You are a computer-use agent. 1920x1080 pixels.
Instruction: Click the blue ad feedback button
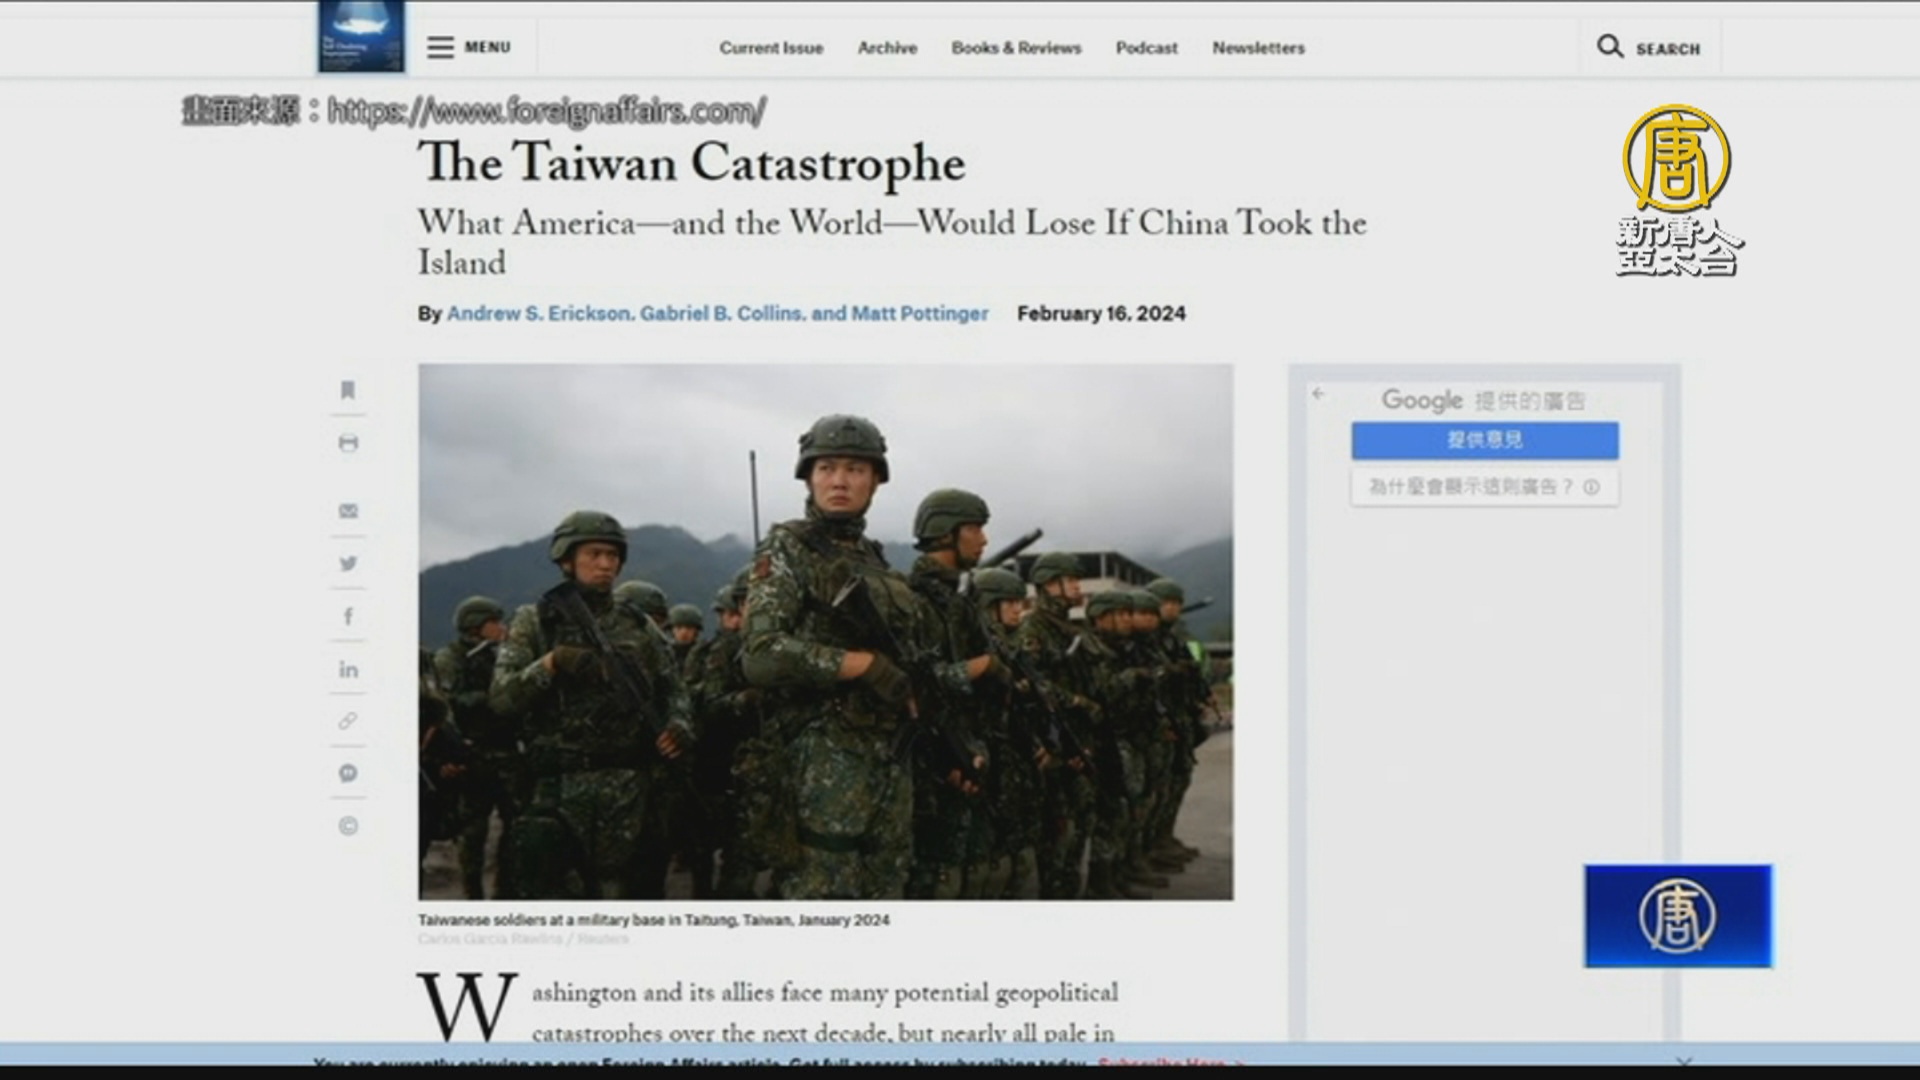coord(1484,440)
